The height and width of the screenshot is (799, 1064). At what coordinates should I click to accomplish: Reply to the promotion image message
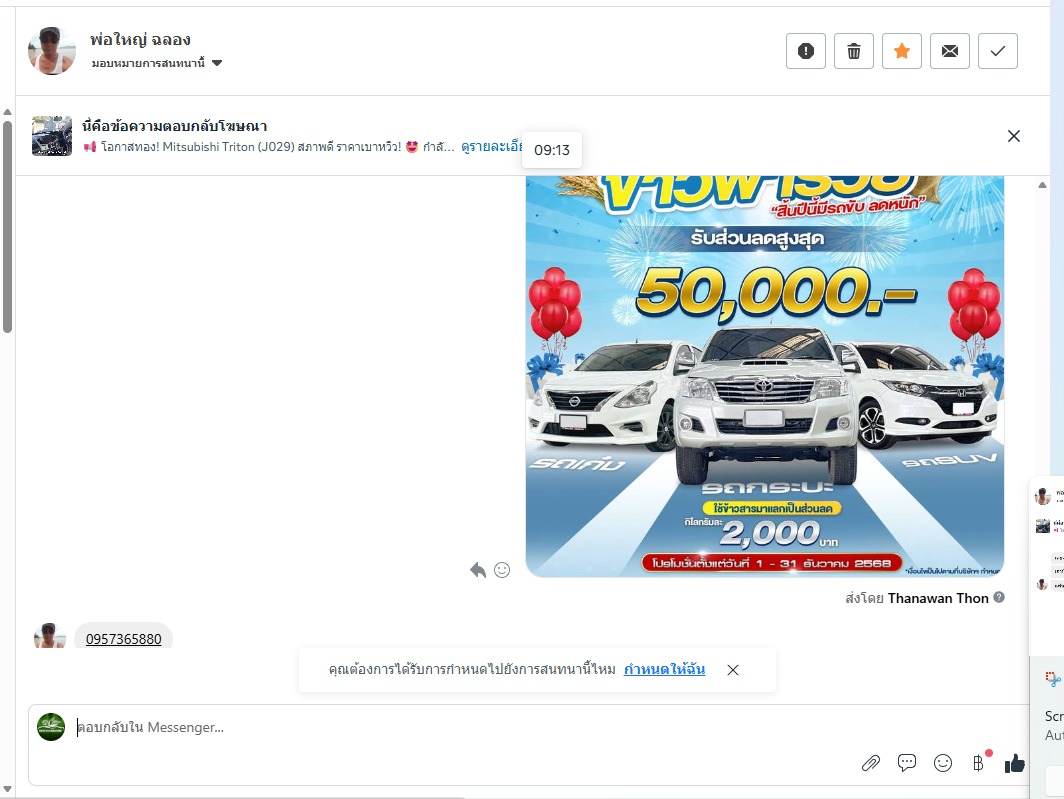(x=478, y=570)
